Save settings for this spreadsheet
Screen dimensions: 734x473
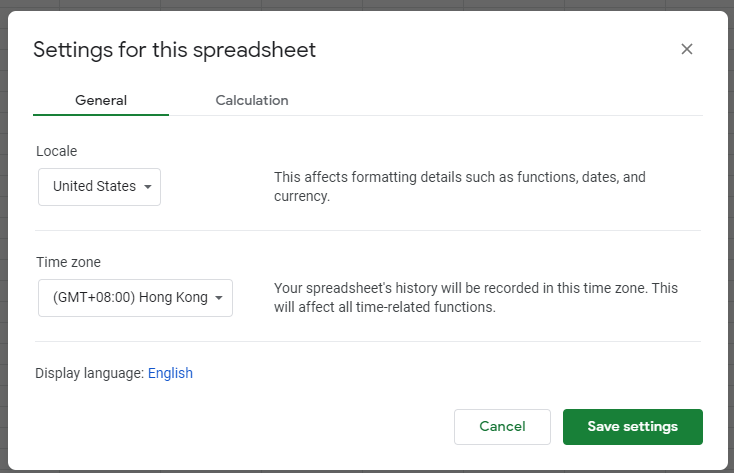pos(632,427)
